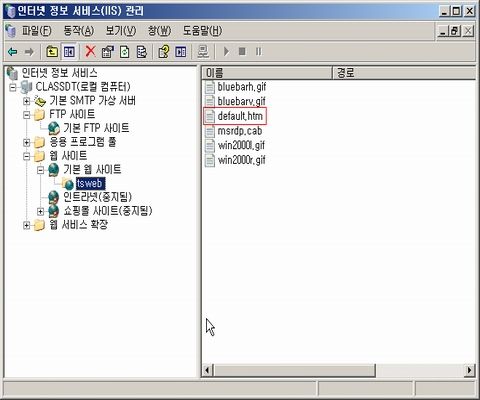Click the Forward arrow toolbar icon

29,52
